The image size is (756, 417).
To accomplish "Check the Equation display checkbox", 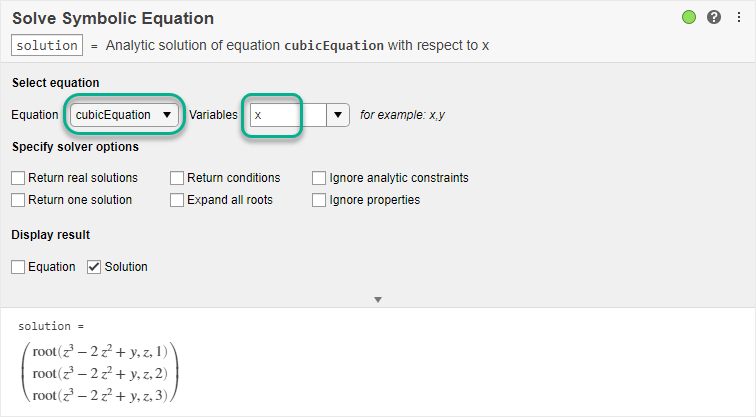I will [18, 267].
